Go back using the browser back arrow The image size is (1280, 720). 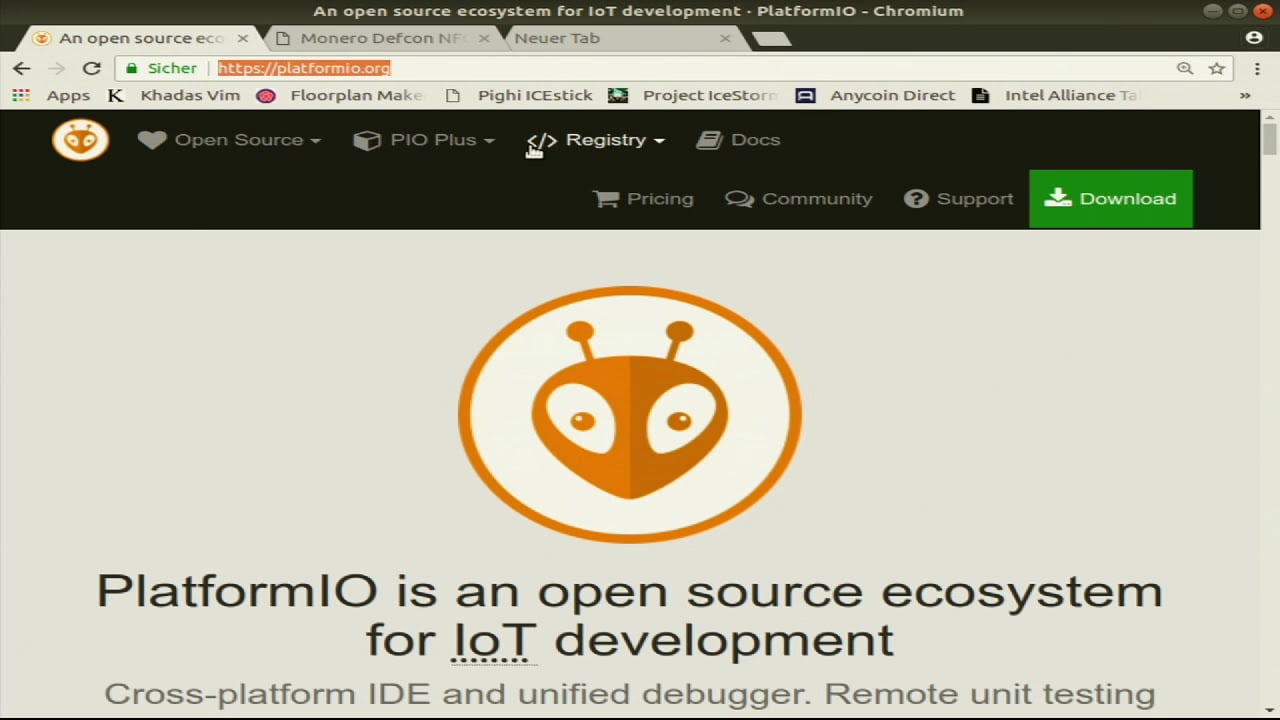(x=22, y=68)
